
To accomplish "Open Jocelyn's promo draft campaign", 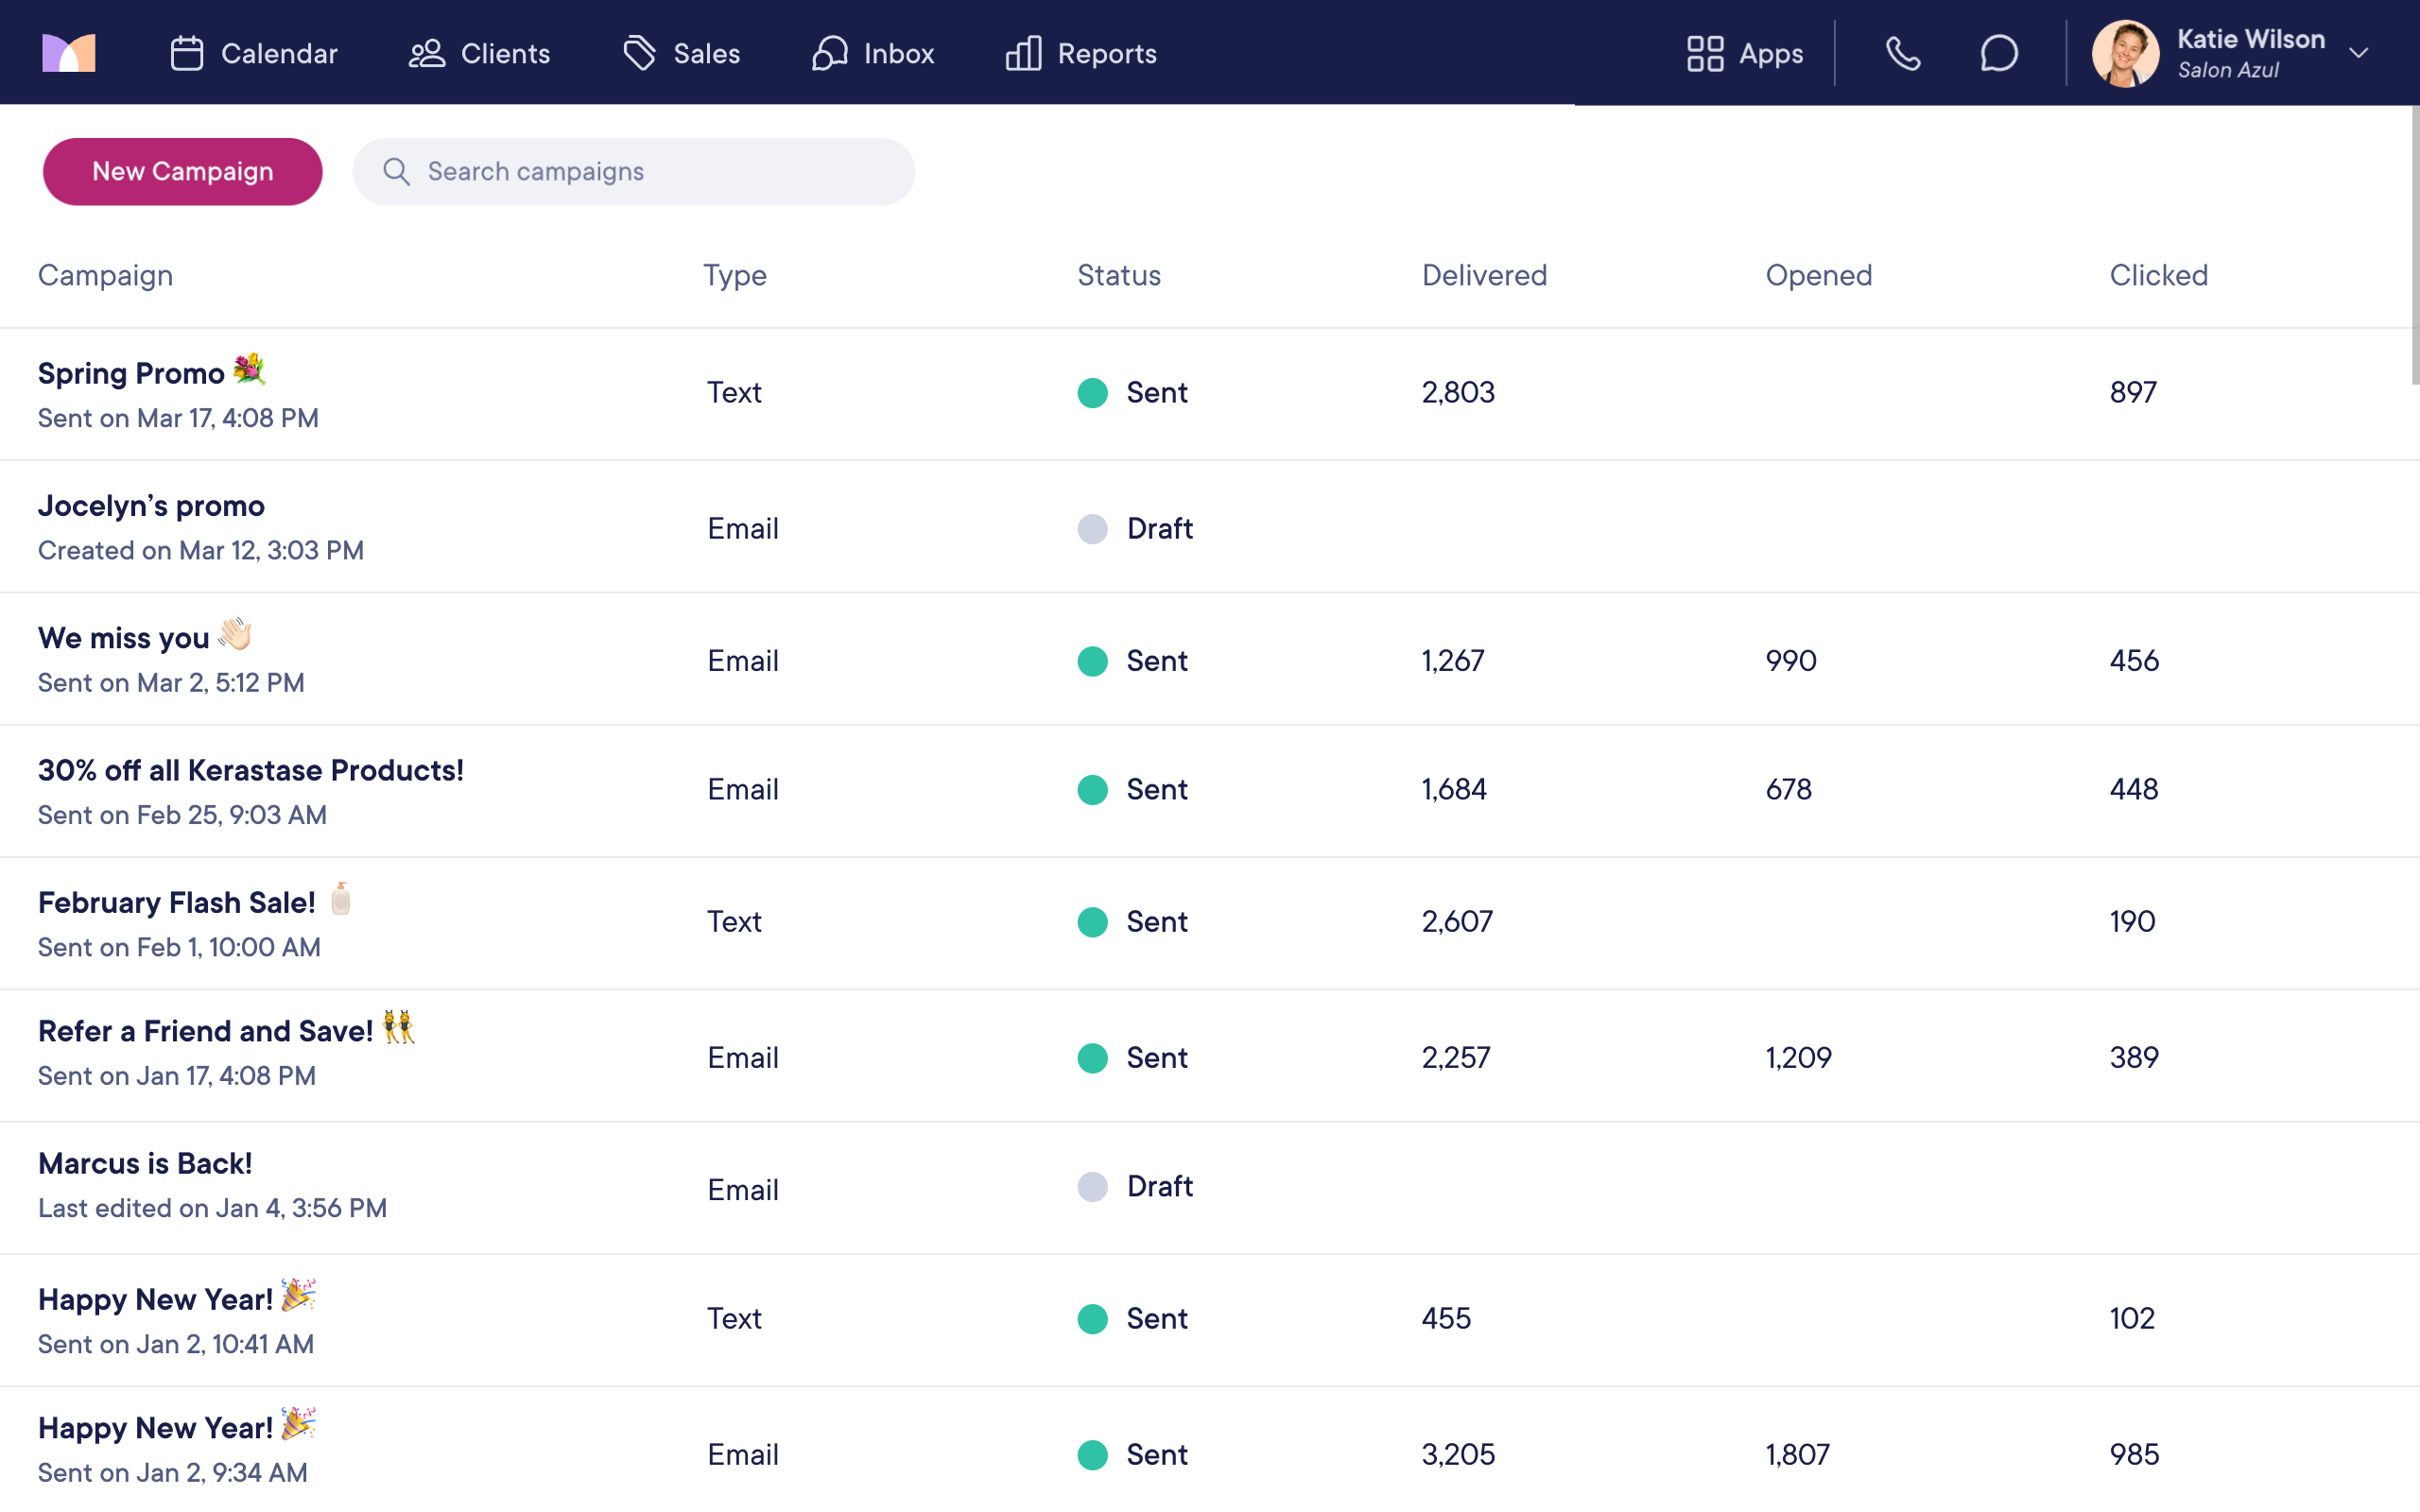I will (x=151, y=506).
